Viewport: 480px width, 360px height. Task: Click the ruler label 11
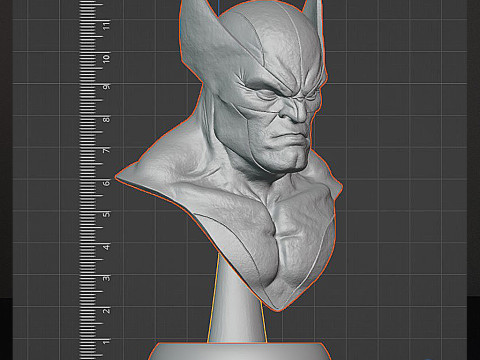[106, 25]
